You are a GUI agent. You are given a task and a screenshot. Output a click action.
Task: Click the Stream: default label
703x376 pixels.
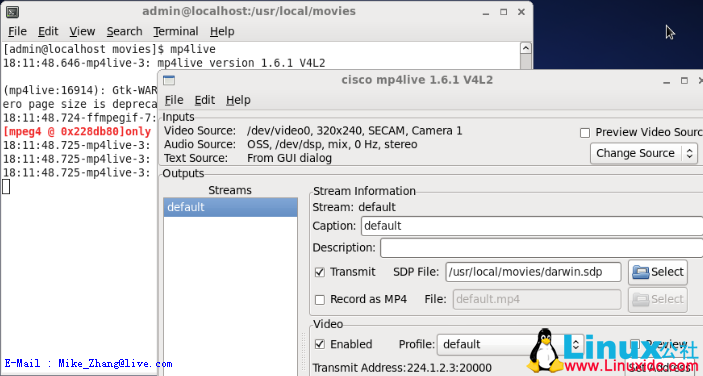click(354, 207)
